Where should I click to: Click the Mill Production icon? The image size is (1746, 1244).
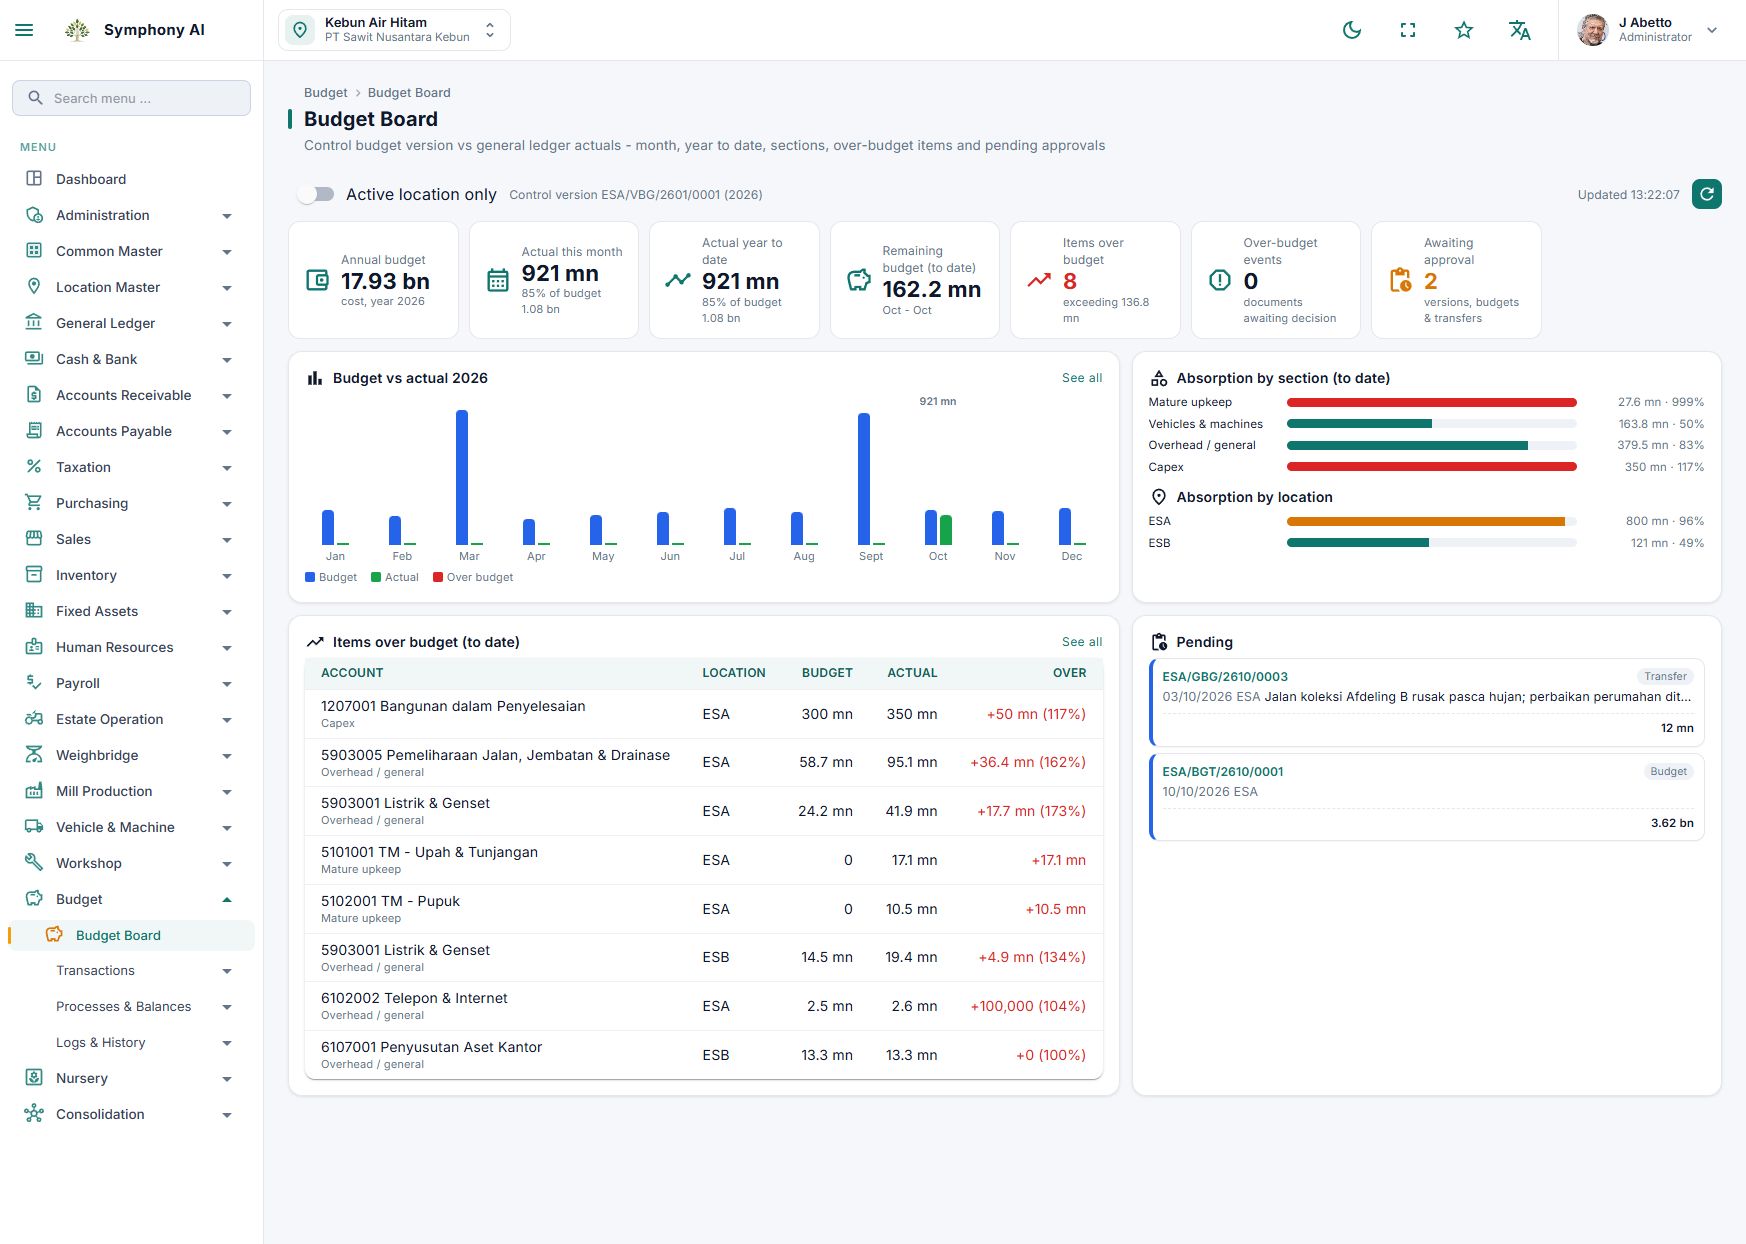(x=34, y=791)
